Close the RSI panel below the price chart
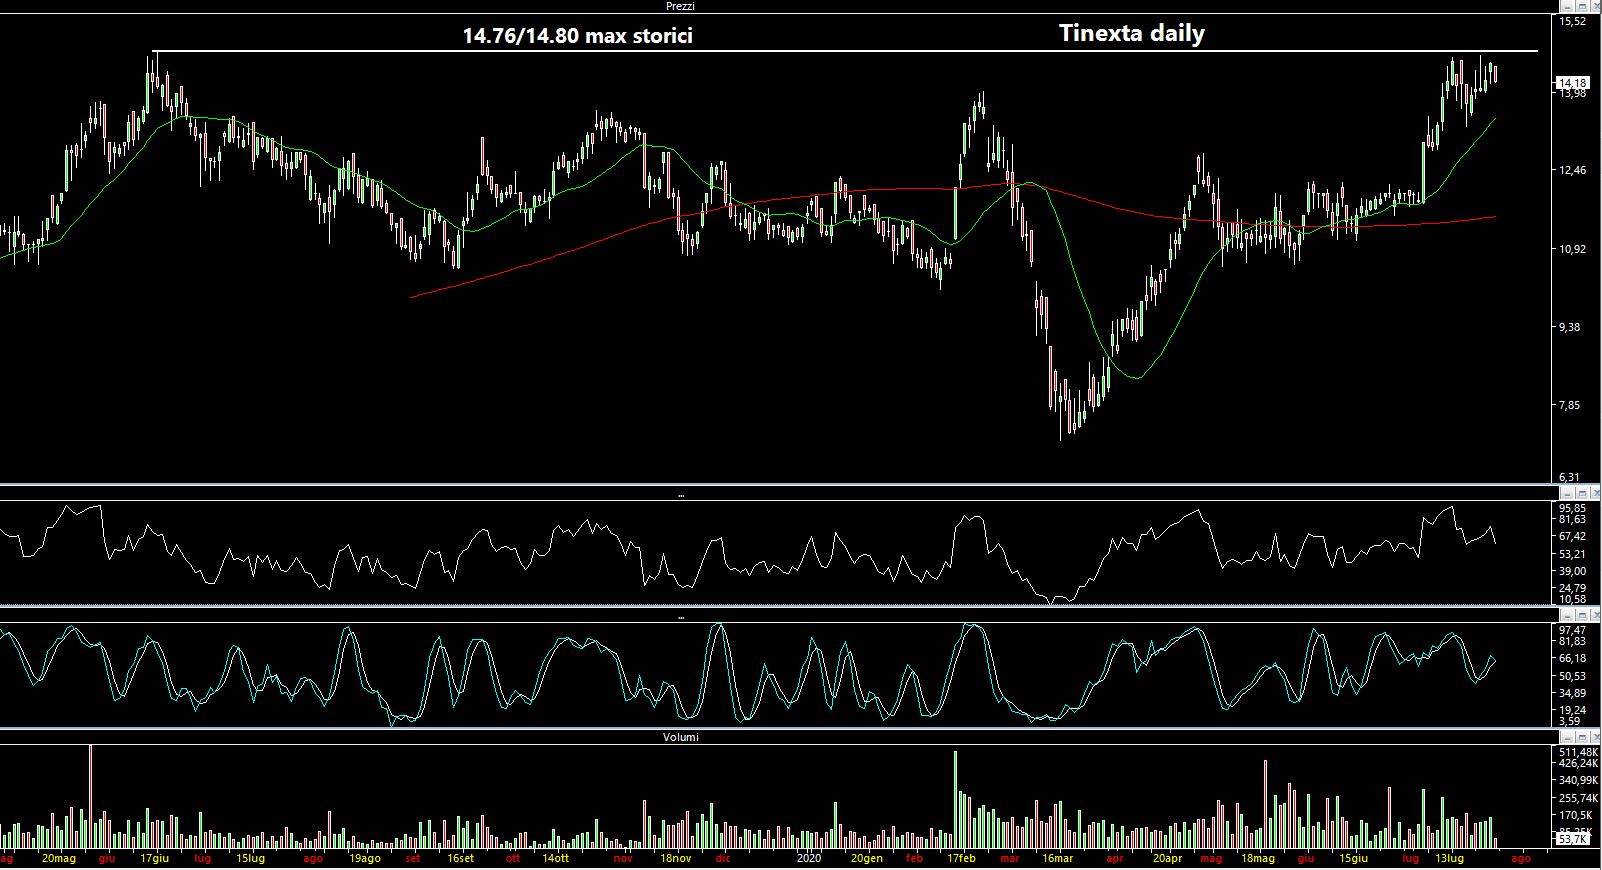 [1593, 494]
